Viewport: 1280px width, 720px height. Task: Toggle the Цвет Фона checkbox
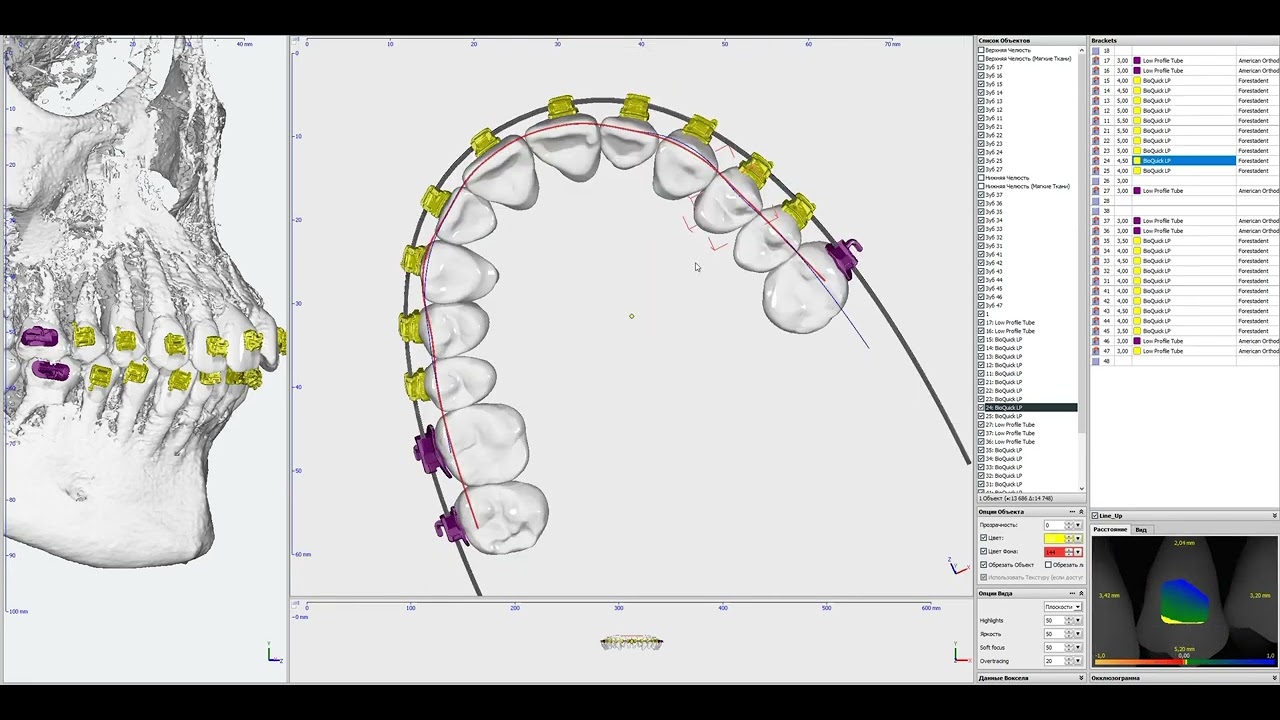[984, 551]
